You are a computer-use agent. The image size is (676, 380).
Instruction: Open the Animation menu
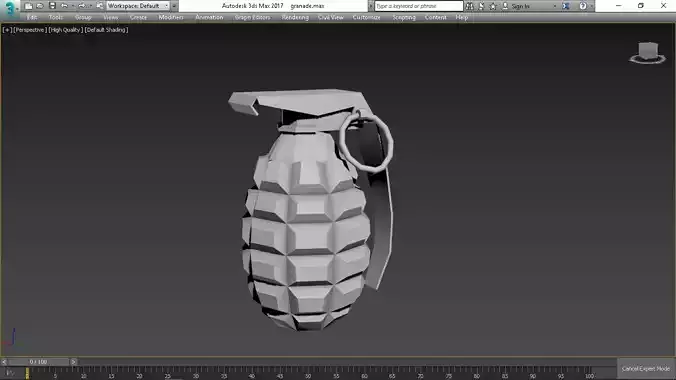209,18
